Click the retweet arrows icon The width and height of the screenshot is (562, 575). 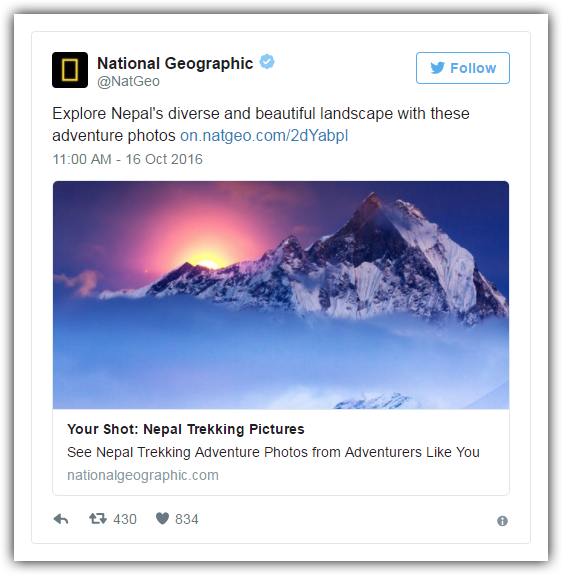[x=98, y=519]
